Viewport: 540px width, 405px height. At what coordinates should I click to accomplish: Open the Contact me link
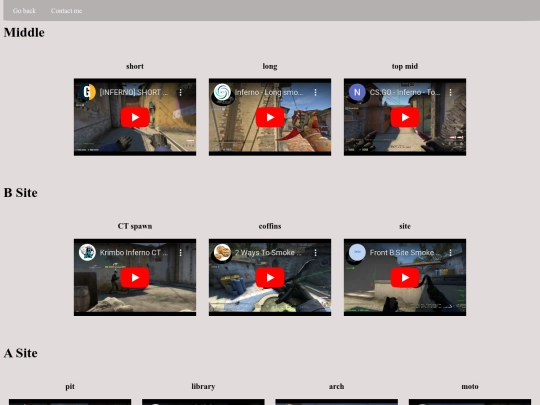tap(66, 11)
